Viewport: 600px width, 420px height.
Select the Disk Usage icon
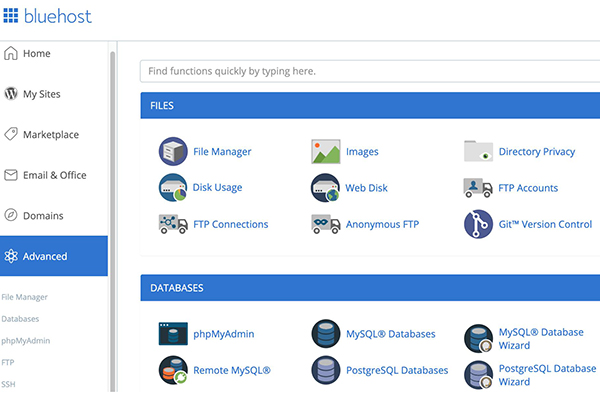pos(173,188)
